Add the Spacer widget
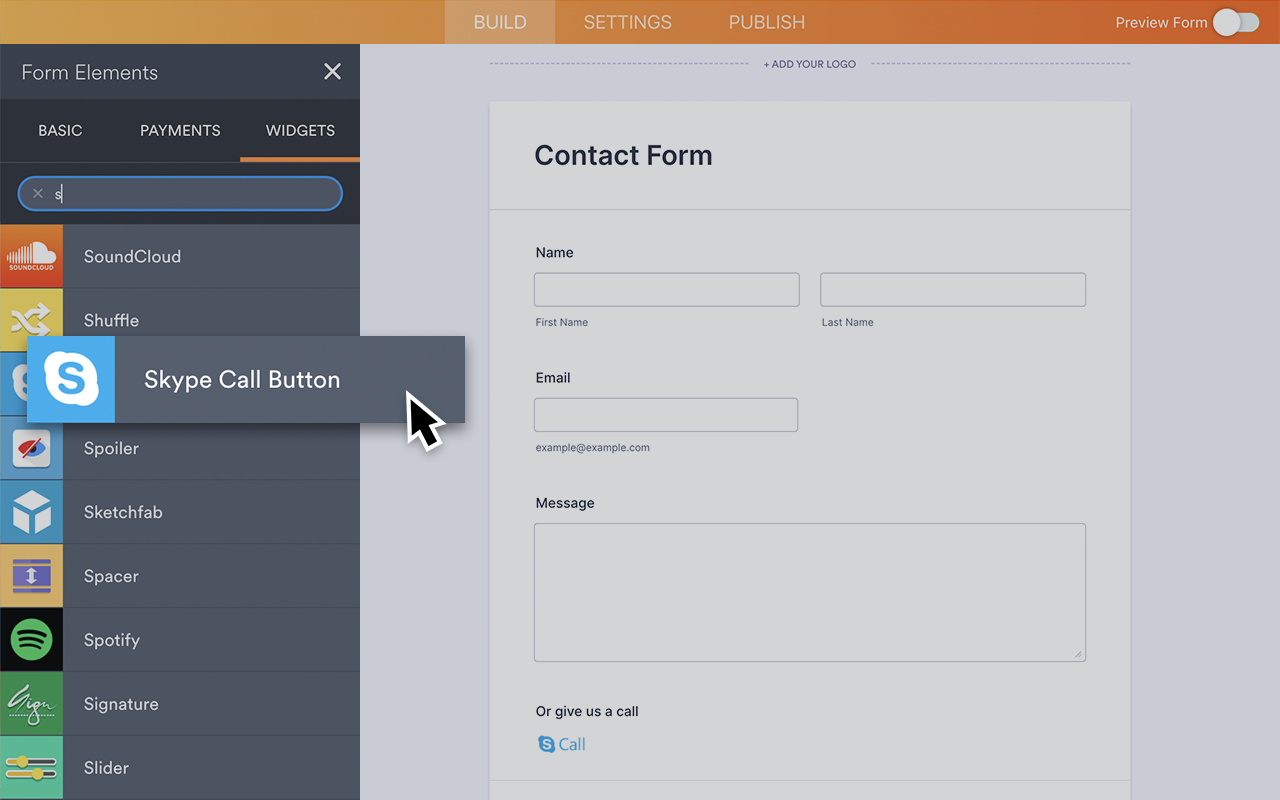 coord(180,576)
